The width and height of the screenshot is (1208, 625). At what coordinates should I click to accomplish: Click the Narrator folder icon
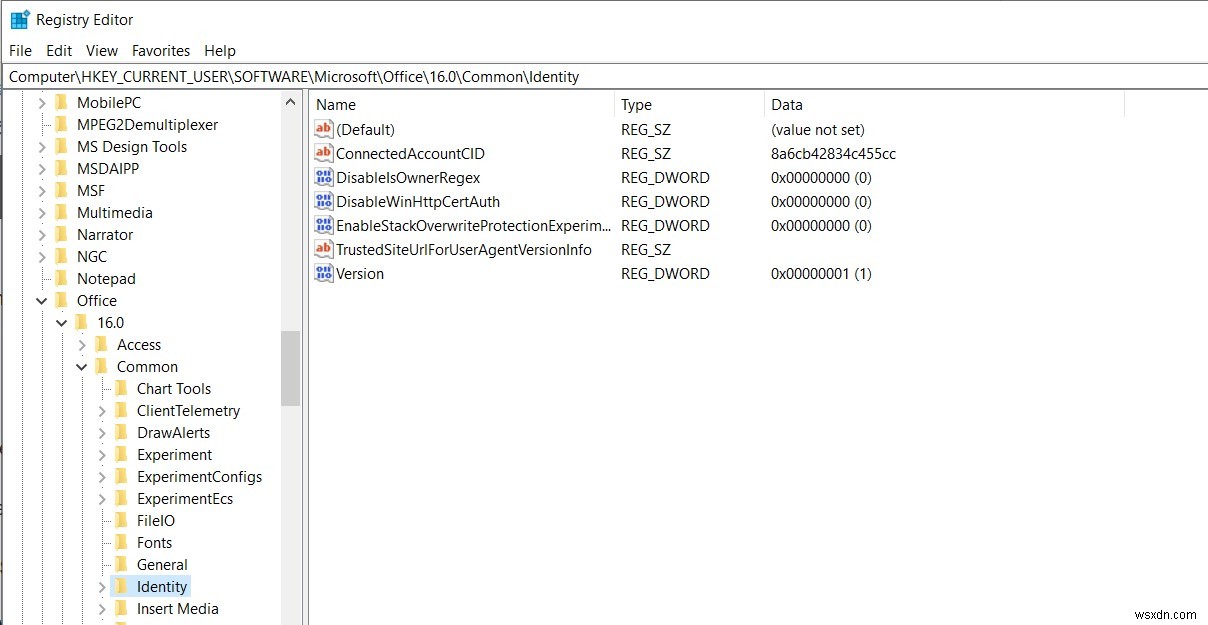pyautogui.click(x=62, y=234)
